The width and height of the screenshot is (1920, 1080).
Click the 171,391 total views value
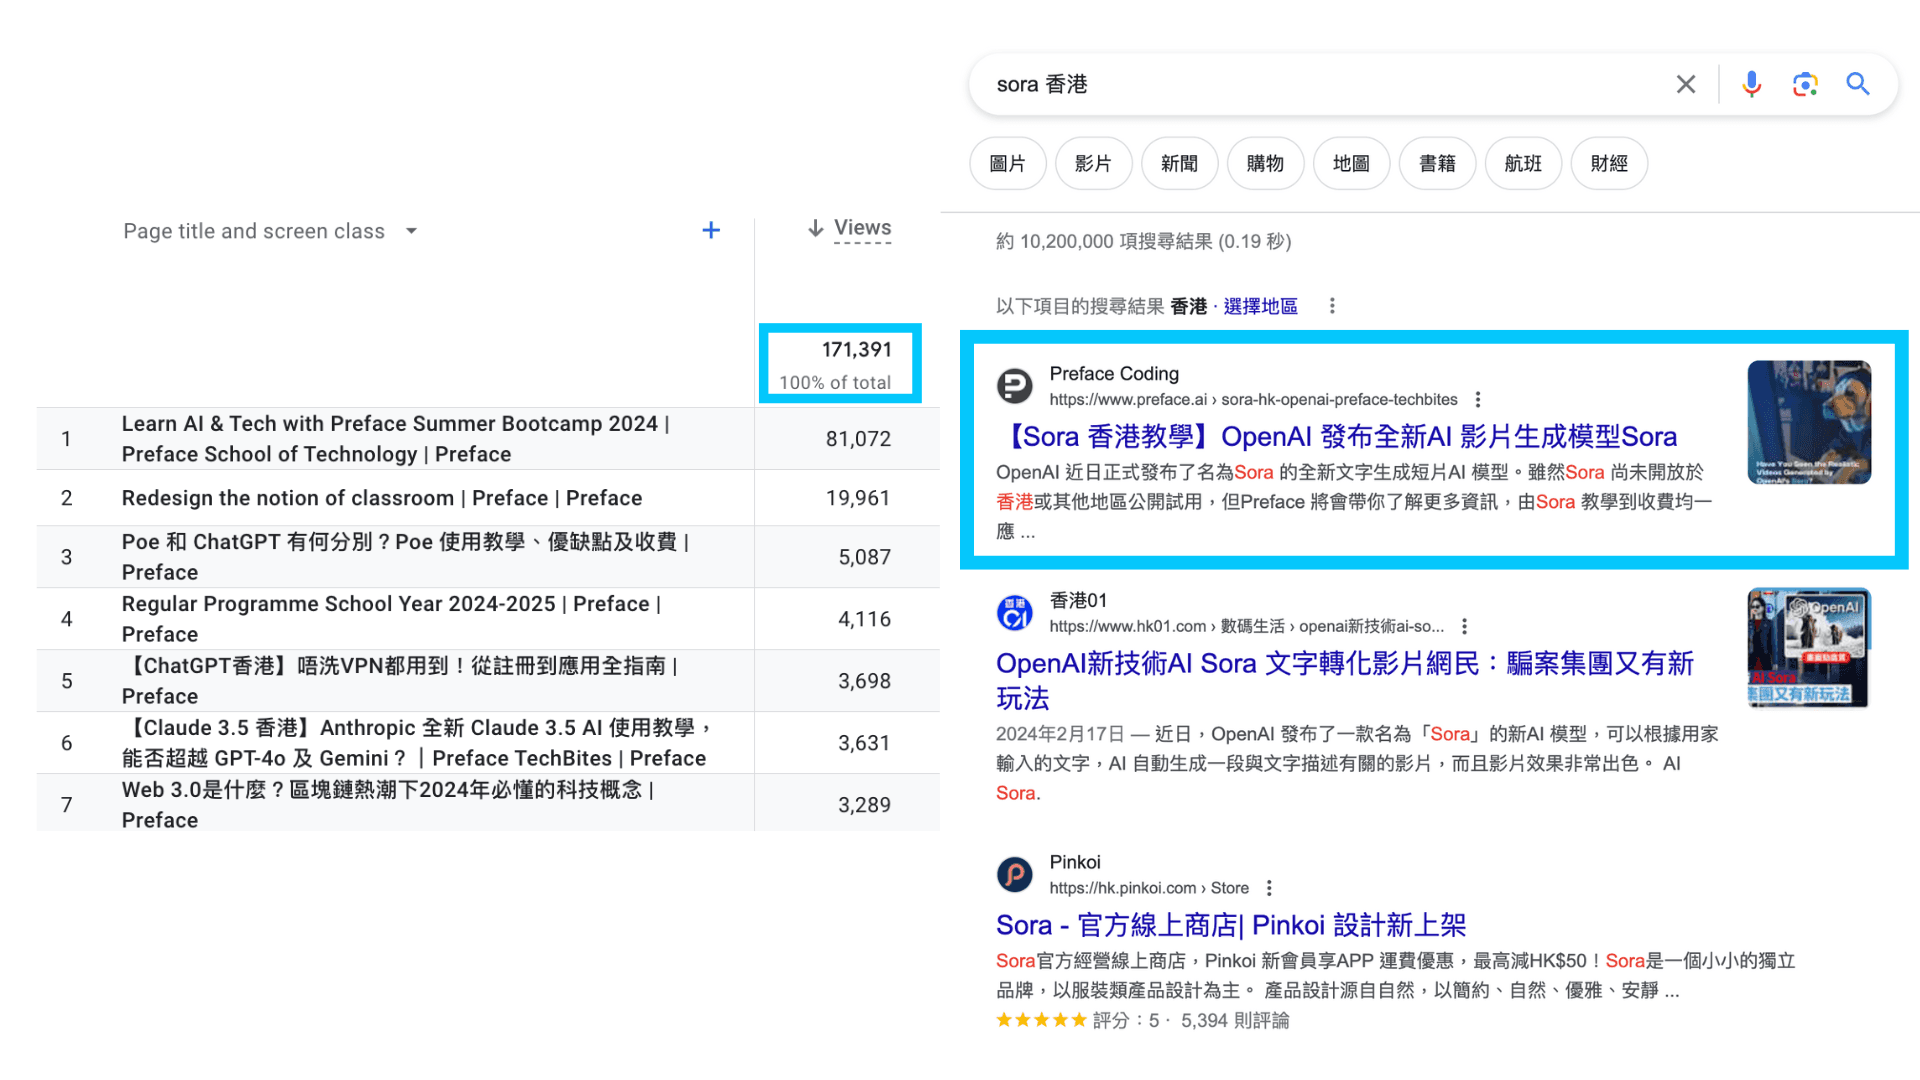pos(856,350)
